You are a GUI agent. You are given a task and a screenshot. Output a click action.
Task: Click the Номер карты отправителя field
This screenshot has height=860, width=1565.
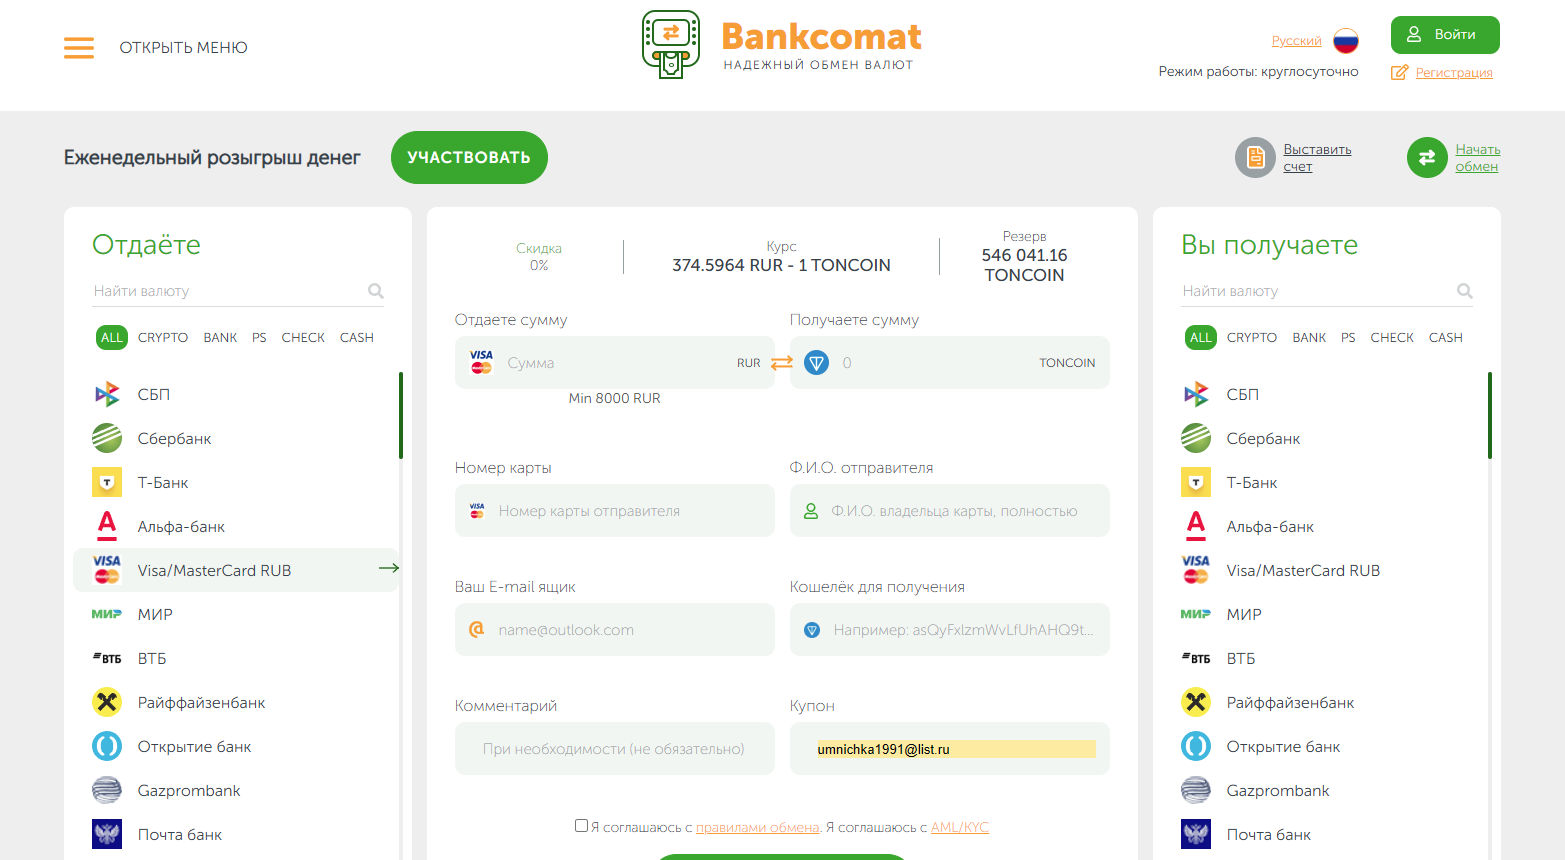pos(614,511)
